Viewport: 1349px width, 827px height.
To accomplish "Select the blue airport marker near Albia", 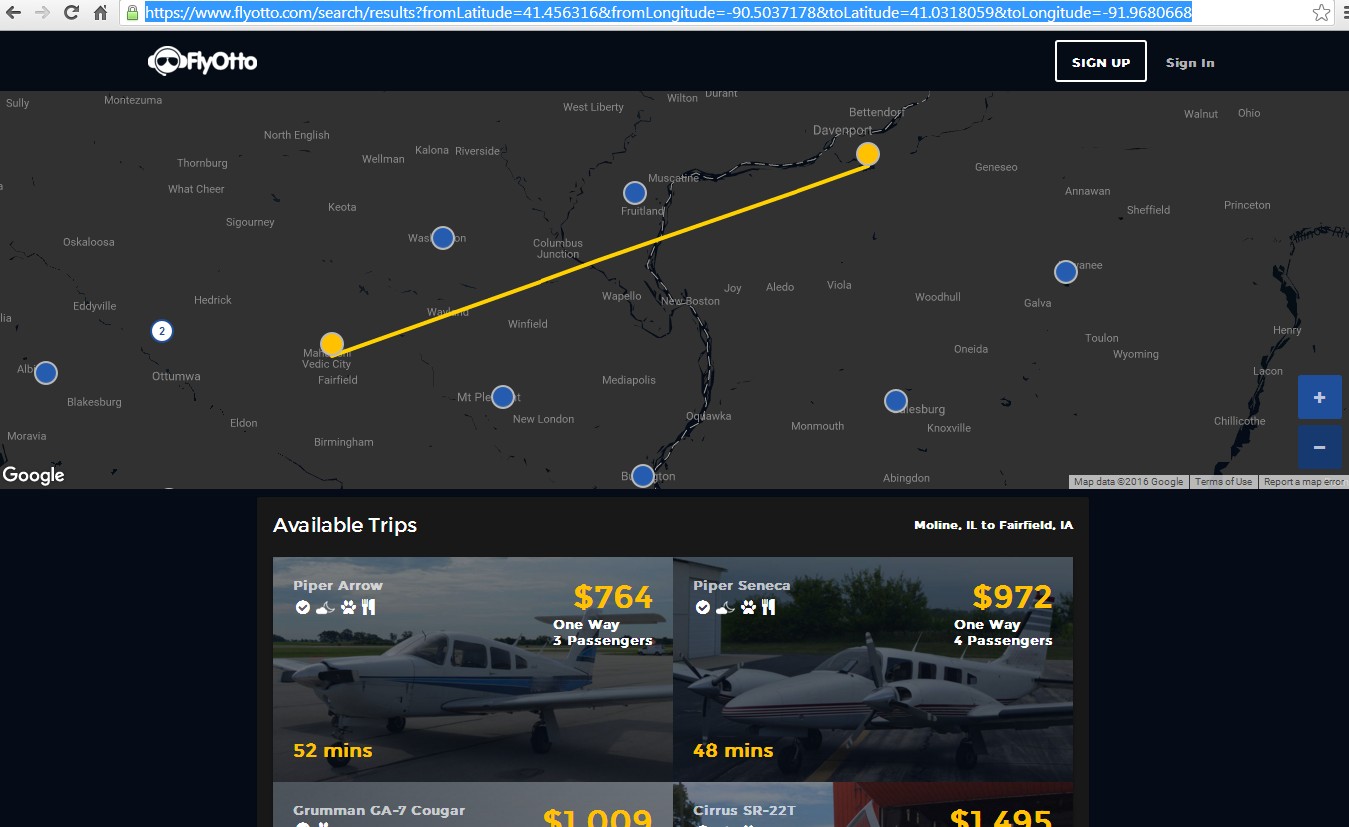I will coord(46,373).
